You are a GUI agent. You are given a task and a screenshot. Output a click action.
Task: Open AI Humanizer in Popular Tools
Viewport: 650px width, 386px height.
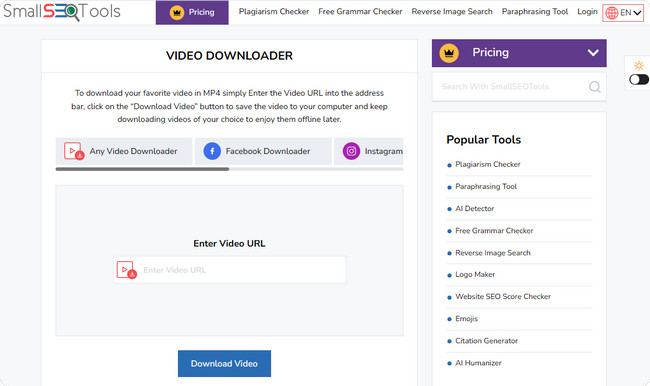(478, 363)
